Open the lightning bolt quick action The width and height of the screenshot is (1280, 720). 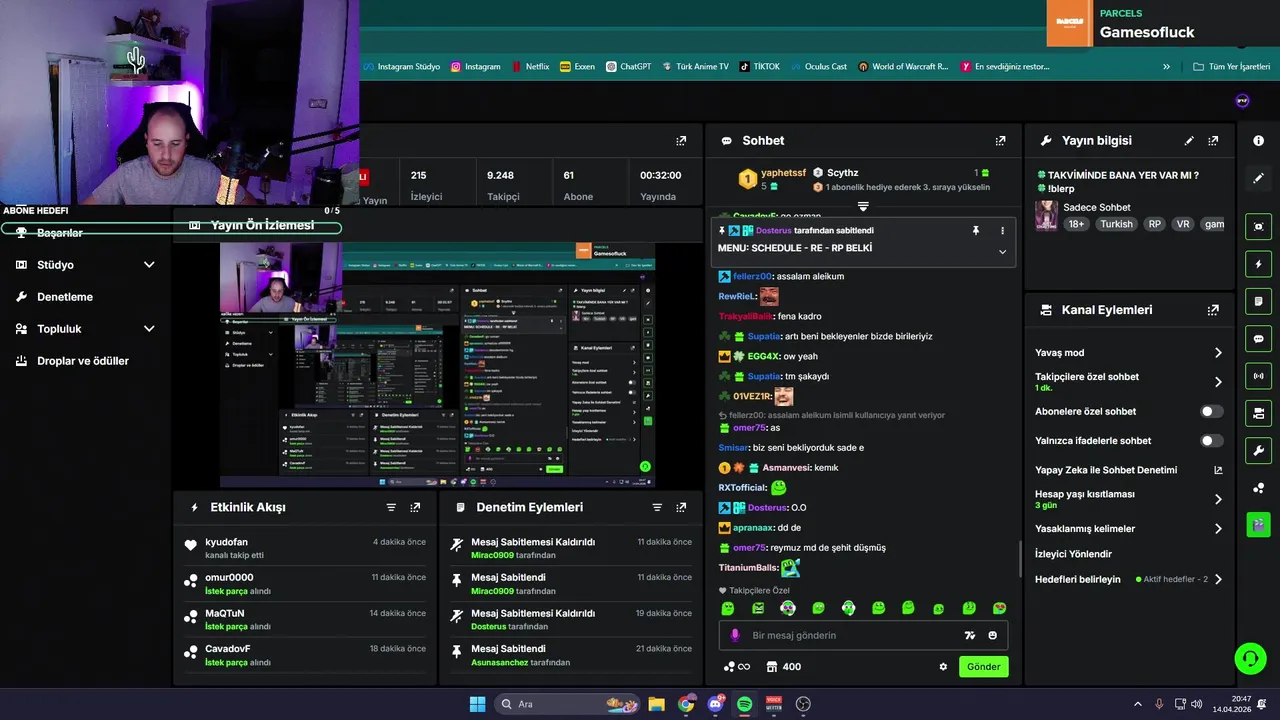pos(1258,264)
